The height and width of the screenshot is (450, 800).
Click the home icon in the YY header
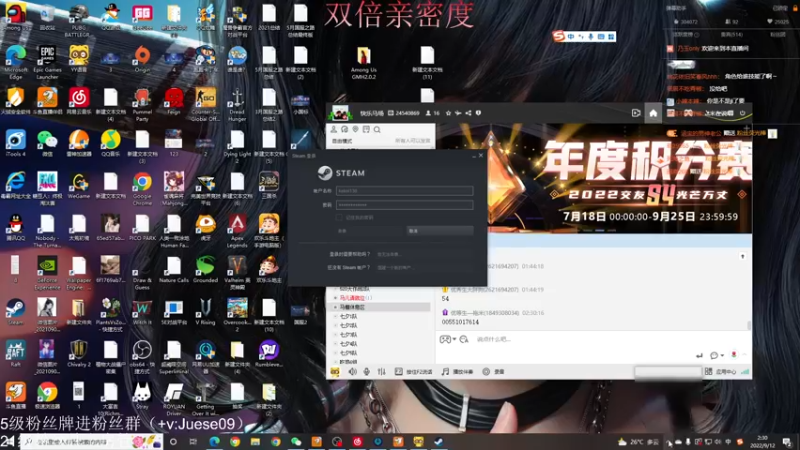point(653,113)
